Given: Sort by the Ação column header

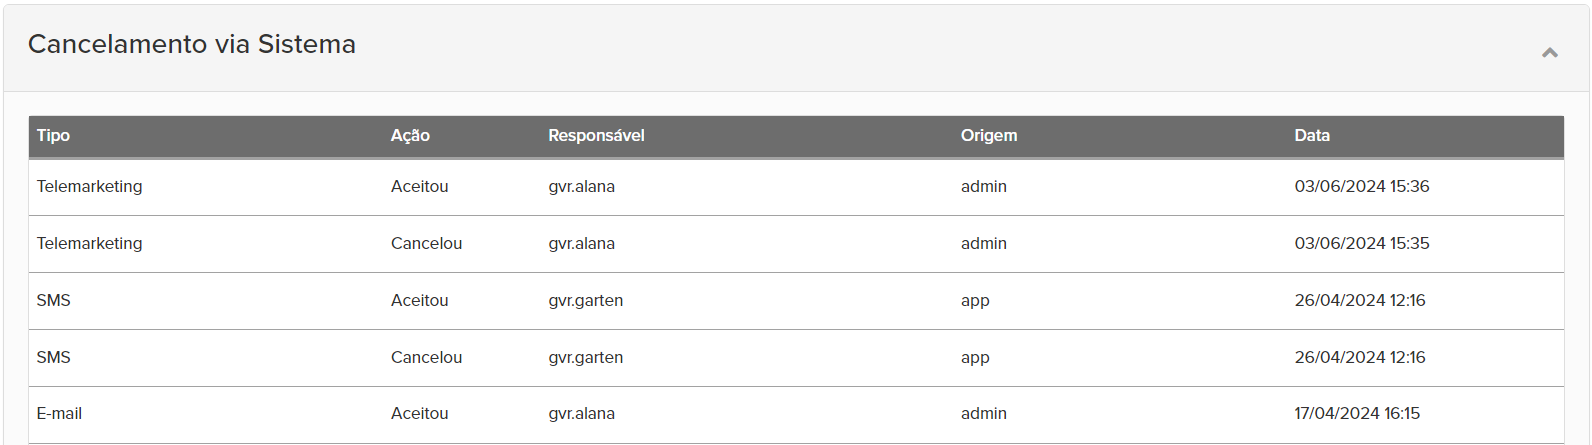Looking at the screenshot, I should 410,135.
